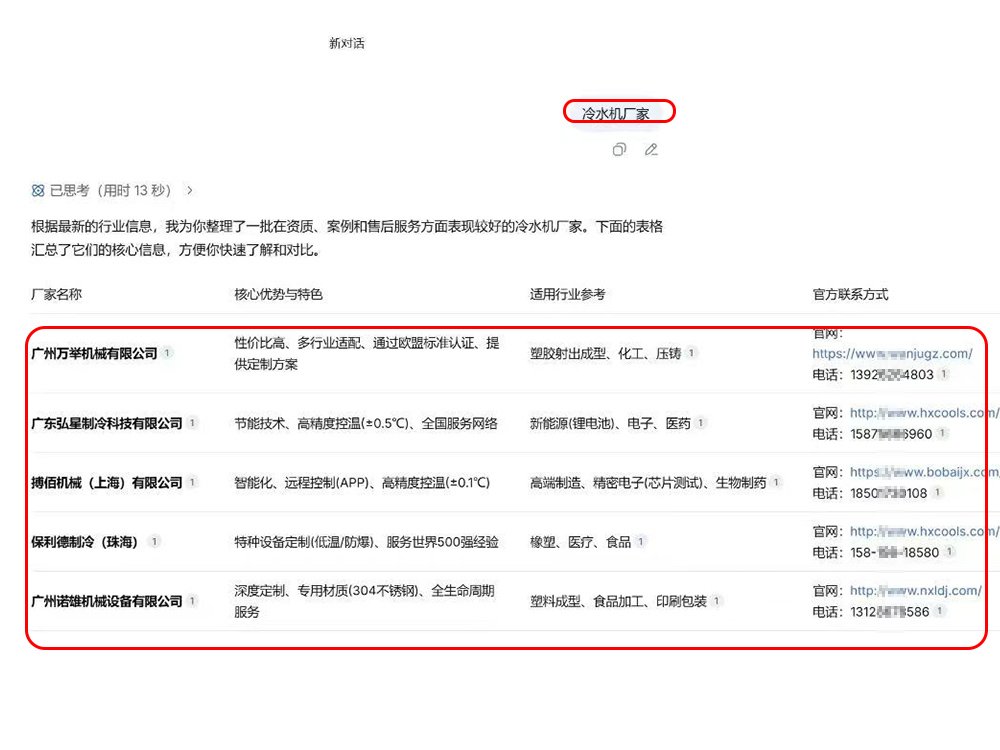The height and width of the screenshot is (750, 1000).
Task: Click the thinking icon beside 已思考
Action: coord(38,190)
